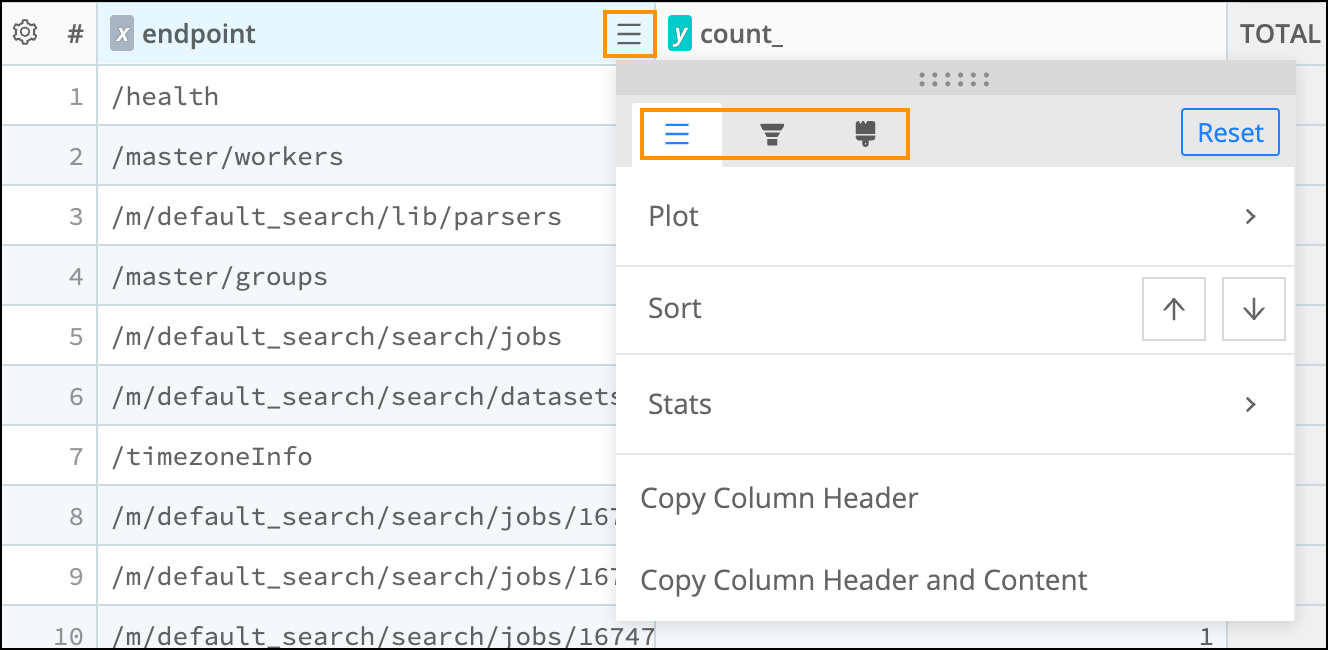
Task: Click the drag handle atop the menu panel
Action: click(x=956, y=77)
